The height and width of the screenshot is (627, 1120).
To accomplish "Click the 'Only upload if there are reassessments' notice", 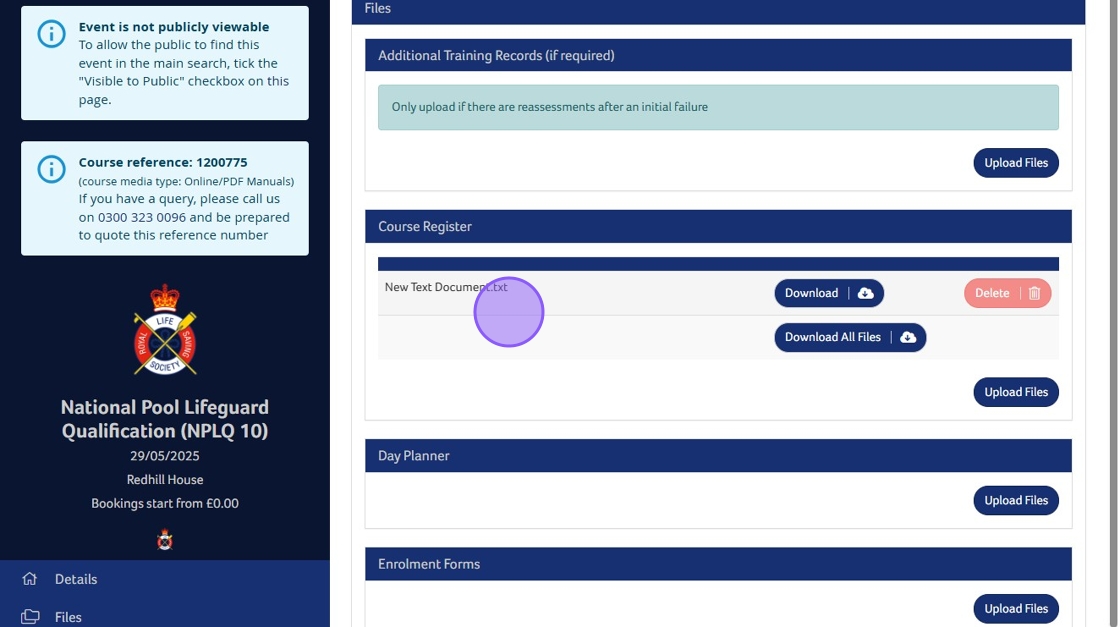I will click(x=718, y=107).
